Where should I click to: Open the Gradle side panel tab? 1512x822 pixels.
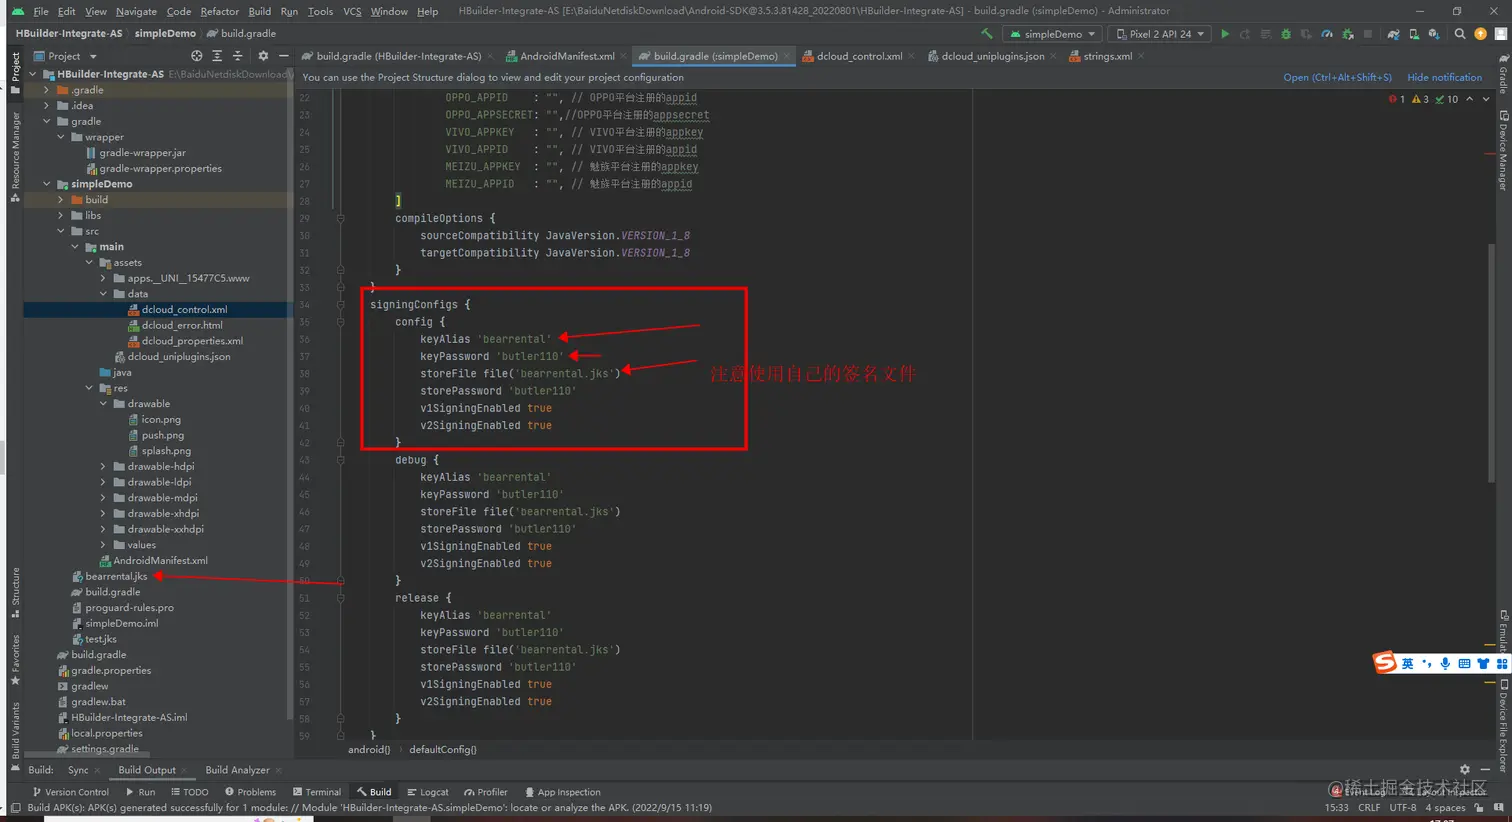pos(1503,72)
